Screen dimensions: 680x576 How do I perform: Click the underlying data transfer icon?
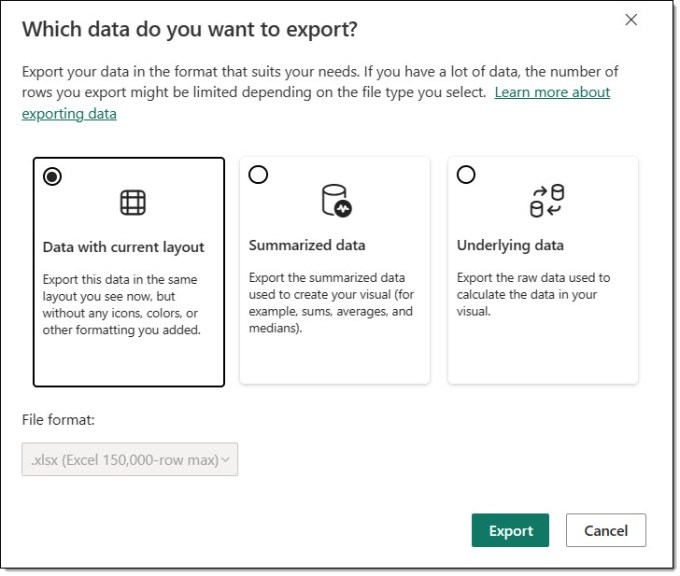[x=547, y=200]
